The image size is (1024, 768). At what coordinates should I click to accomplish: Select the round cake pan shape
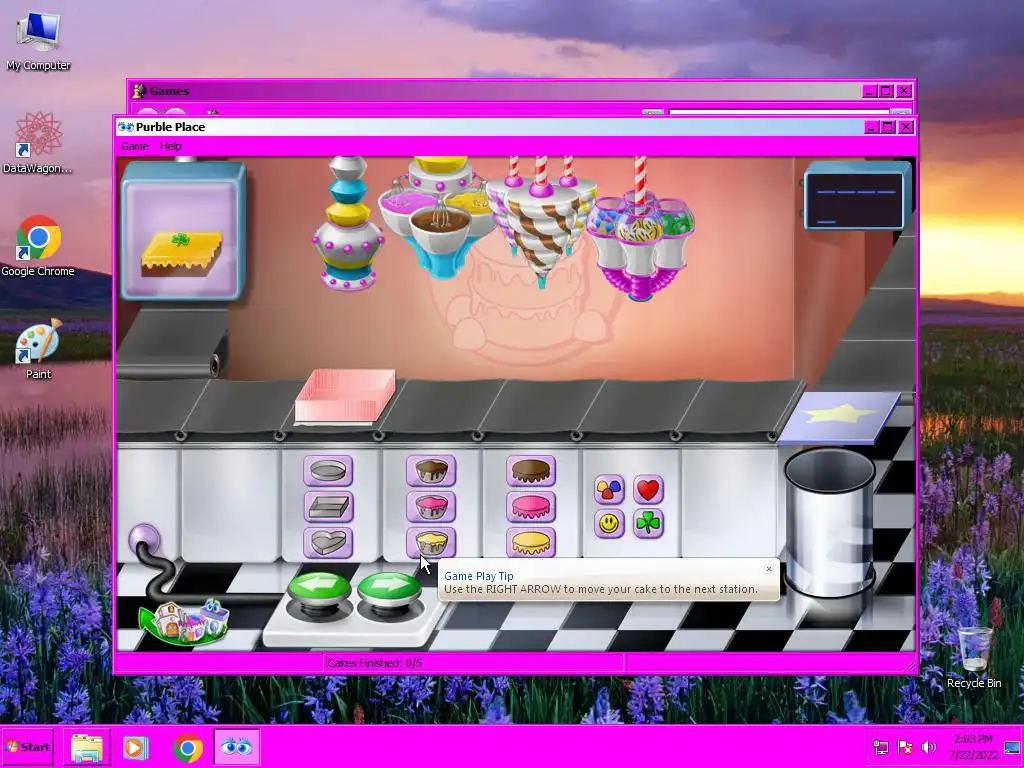tap(328, 470)
